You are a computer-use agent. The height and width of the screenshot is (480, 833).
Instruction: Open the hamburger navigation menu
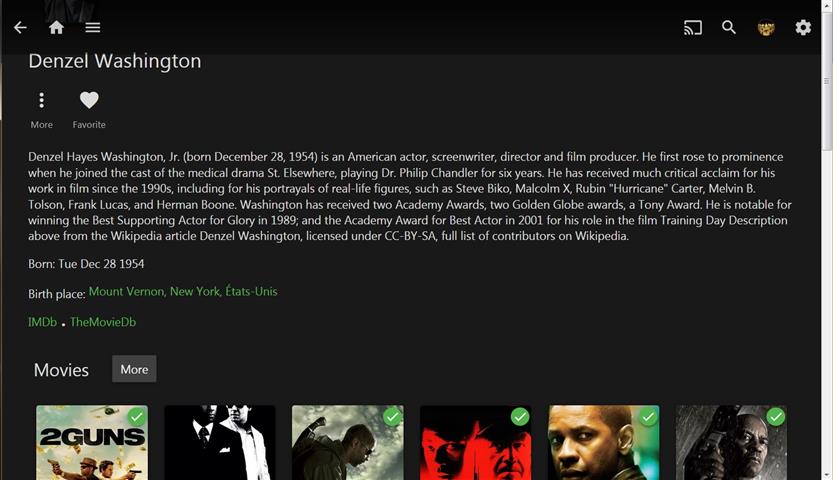93,28
